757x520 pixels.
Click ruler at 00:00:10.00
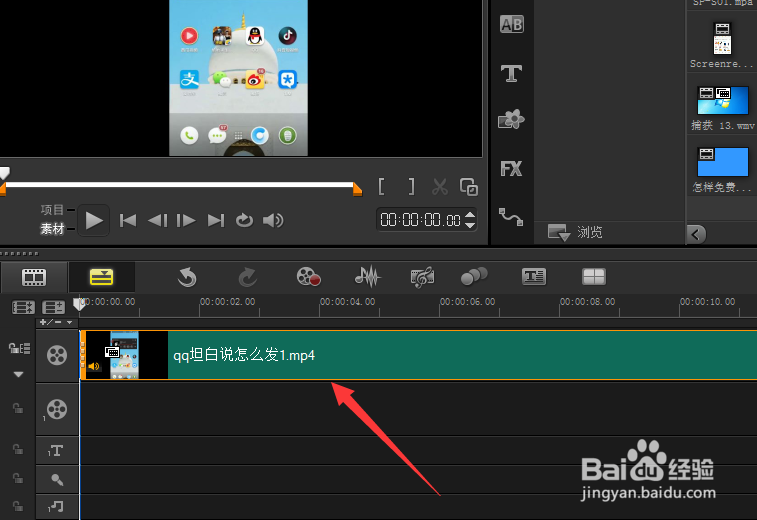tap(707, 302)
